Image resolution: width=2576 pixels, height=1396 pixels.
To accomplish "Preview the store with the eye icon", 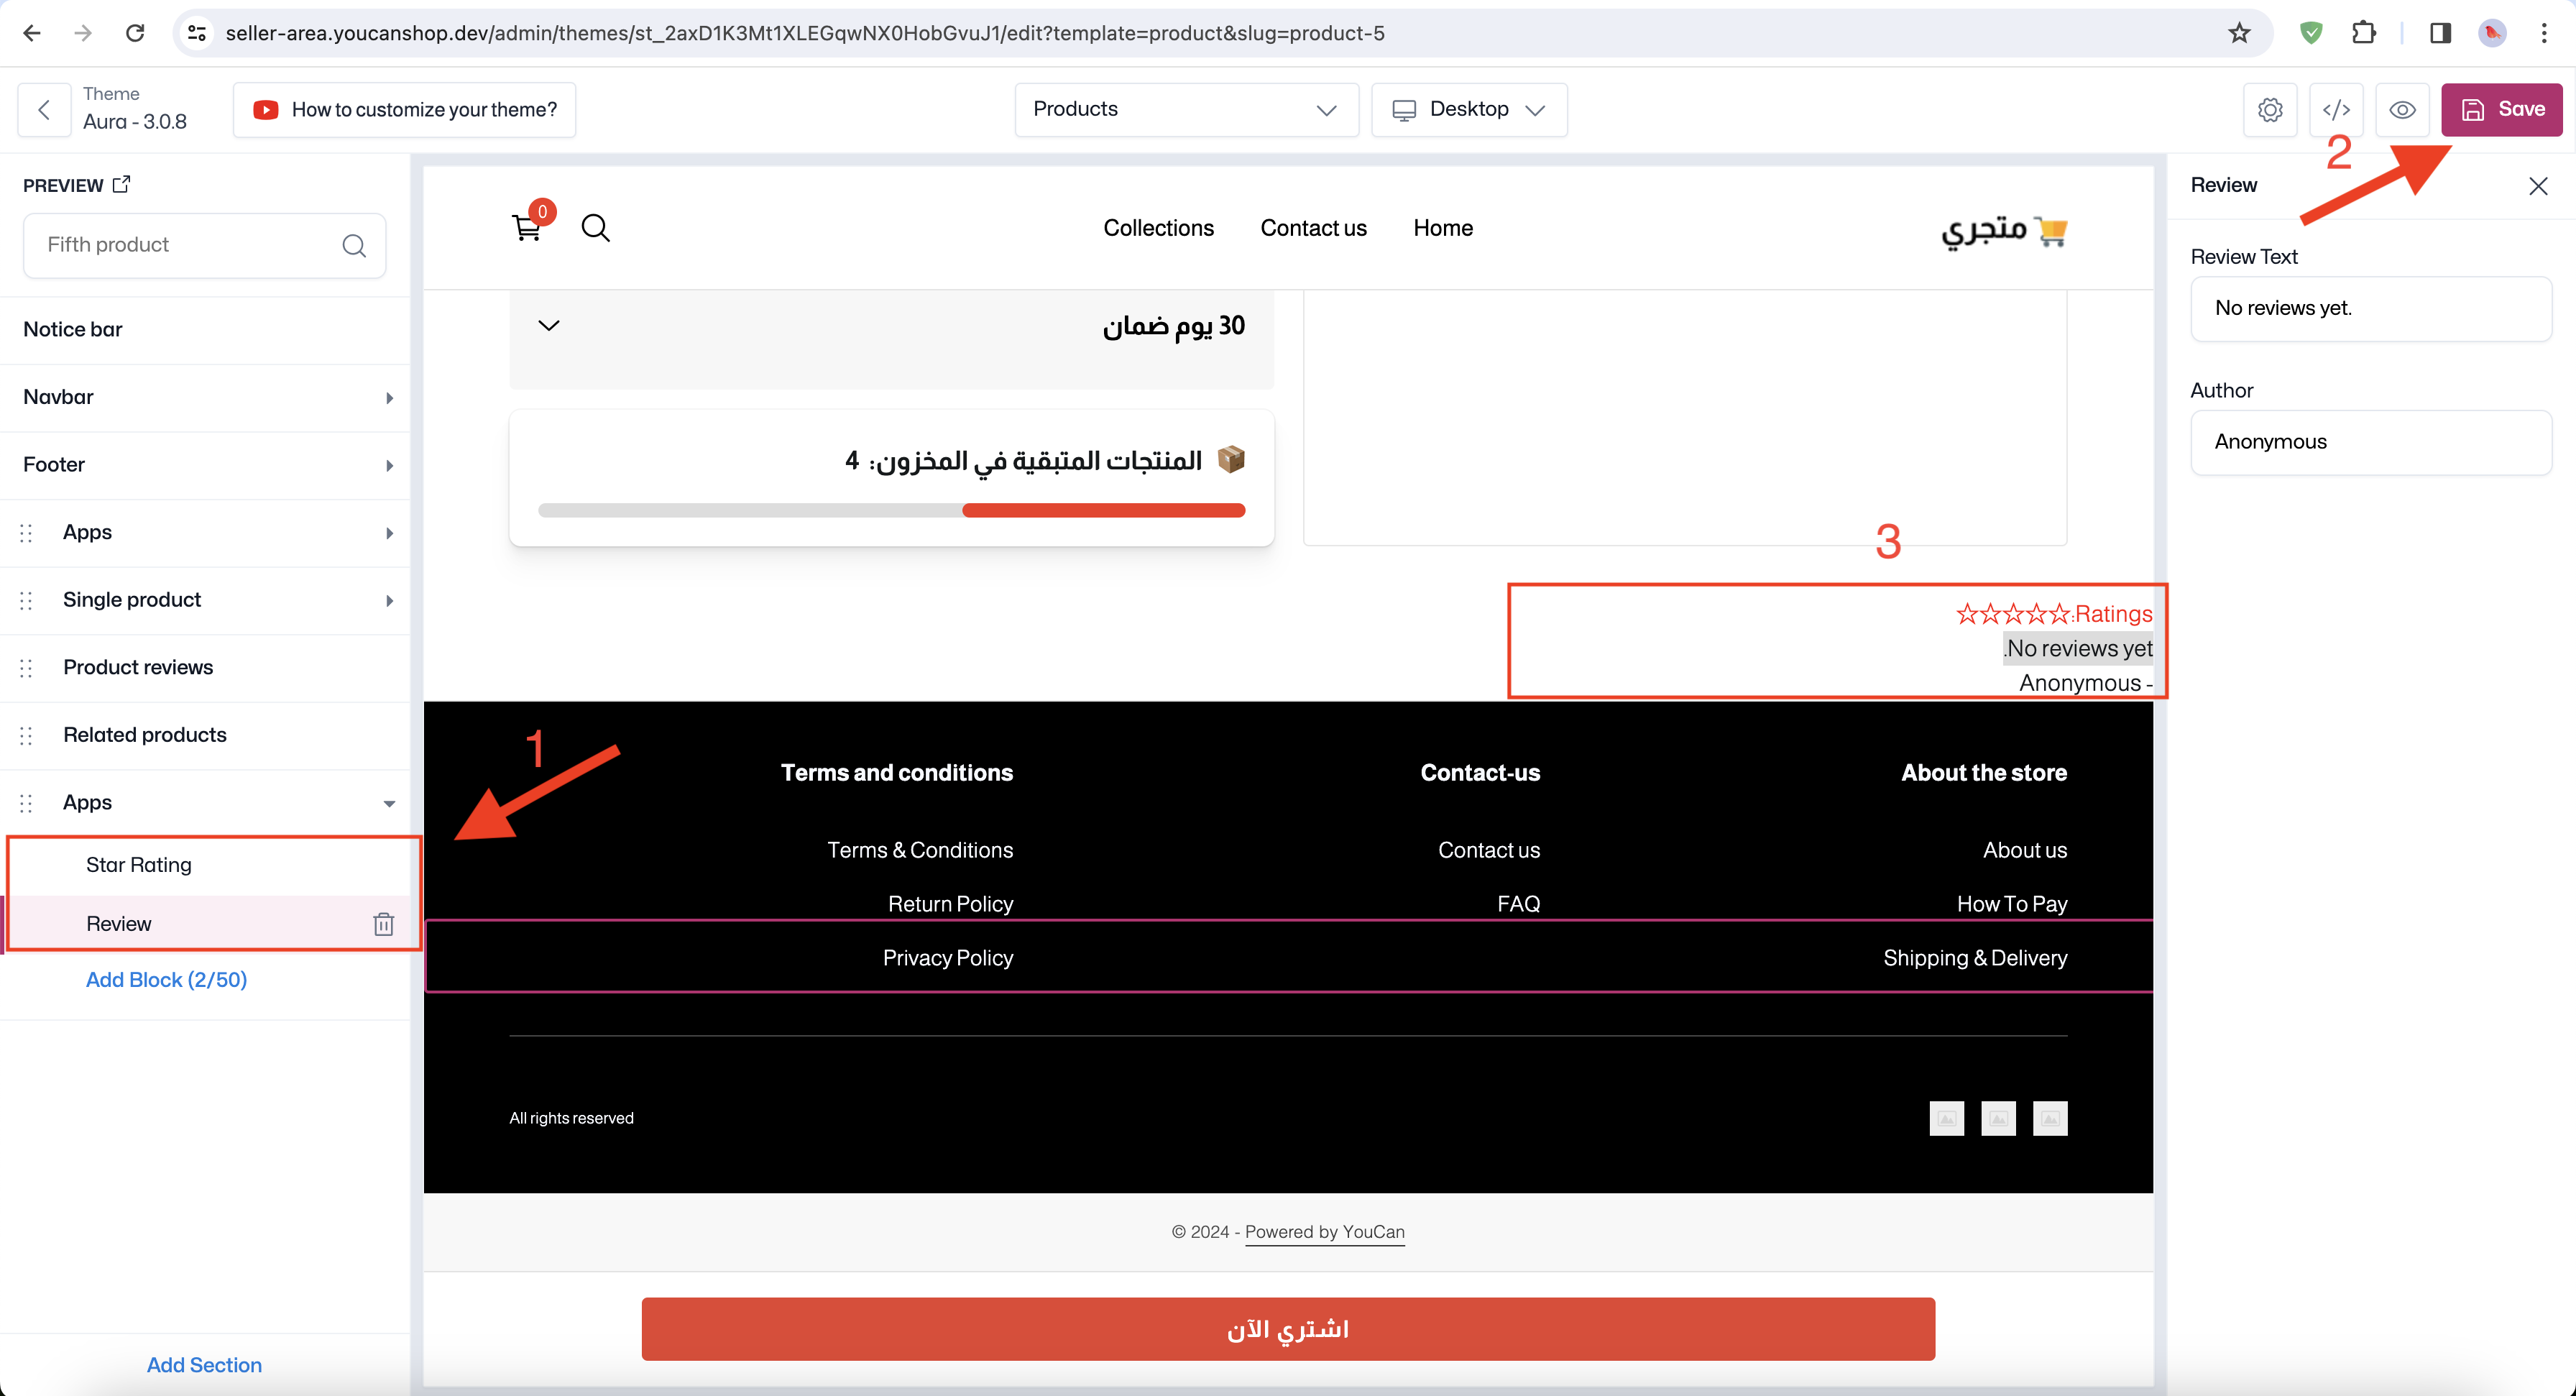I will (x=2402, y=109).
